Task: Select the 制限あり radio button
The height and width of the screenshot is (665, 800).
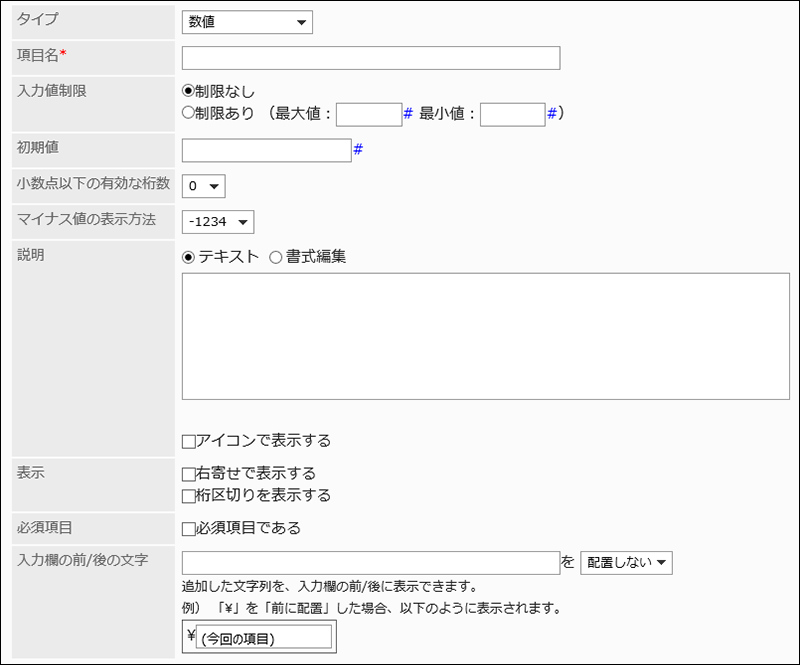Action: click(188, 114)
